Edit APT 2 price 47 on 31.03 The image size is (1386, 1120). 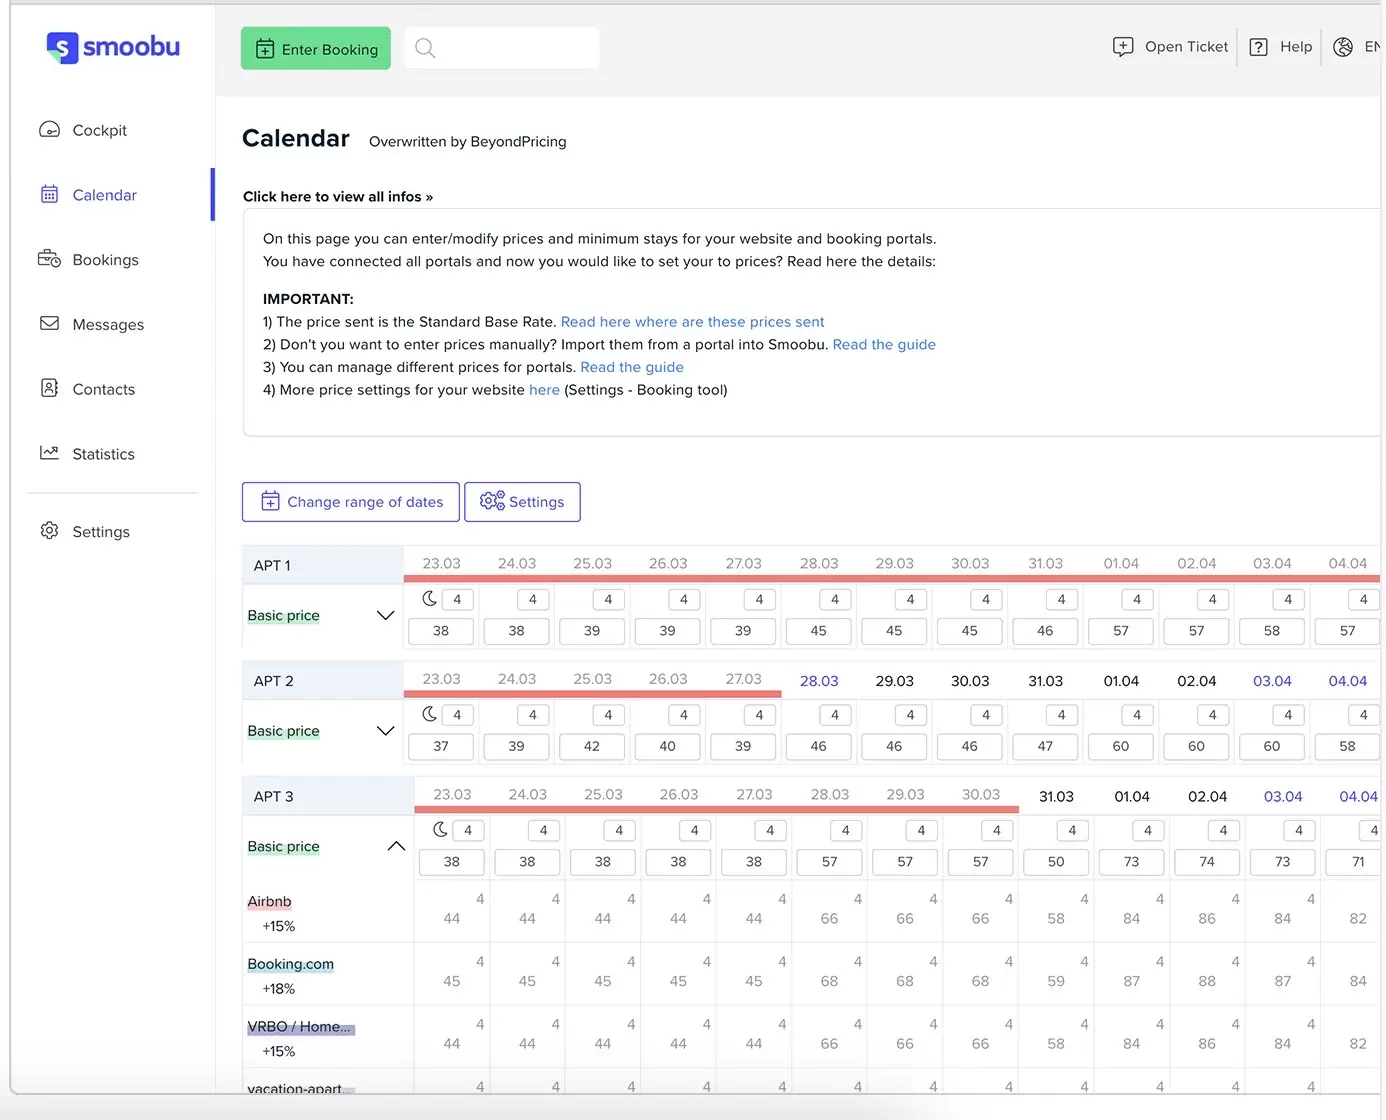1045,746
